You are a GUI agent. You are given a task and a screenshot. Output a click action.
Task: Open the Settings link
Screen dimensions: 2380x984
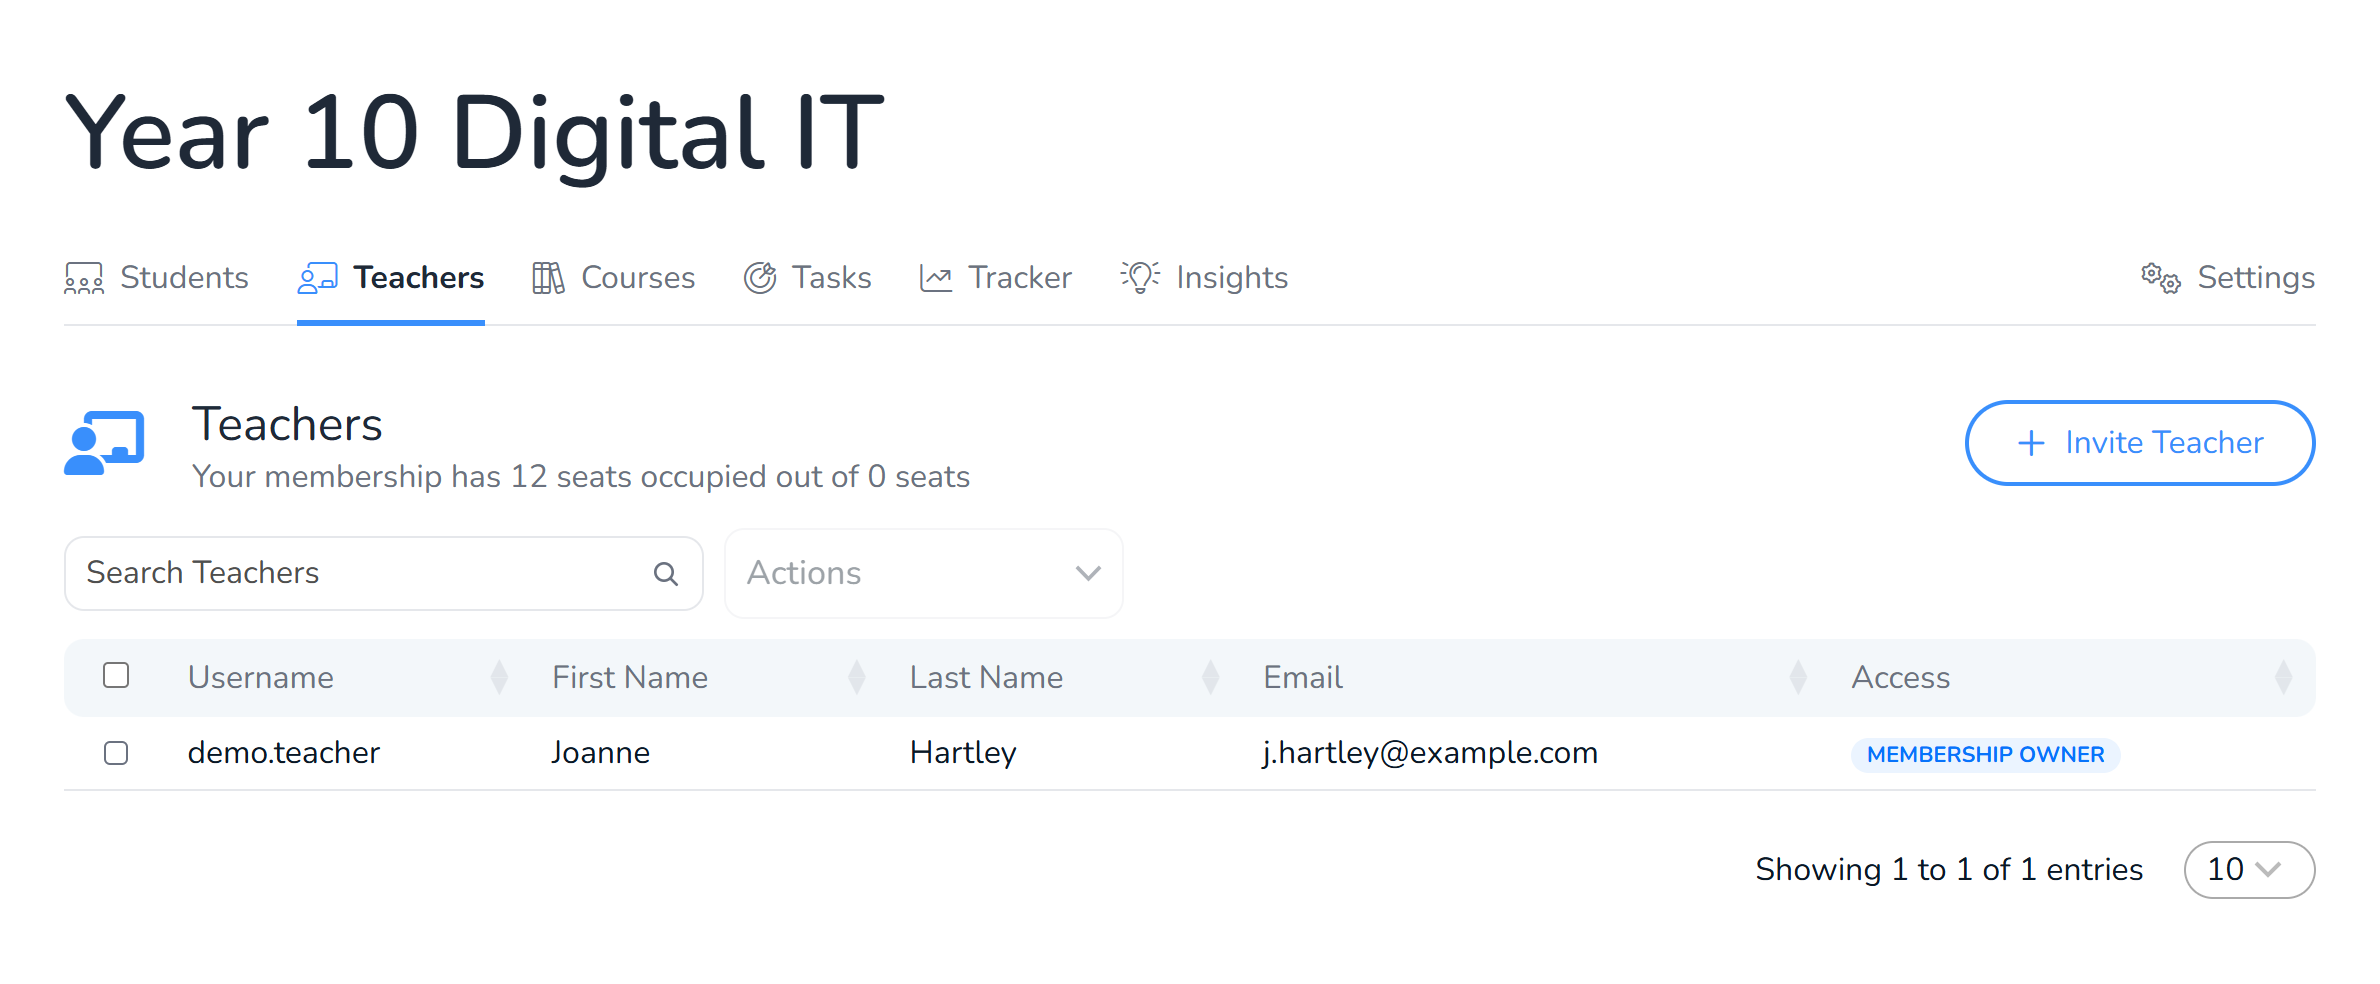[2228, 278]
